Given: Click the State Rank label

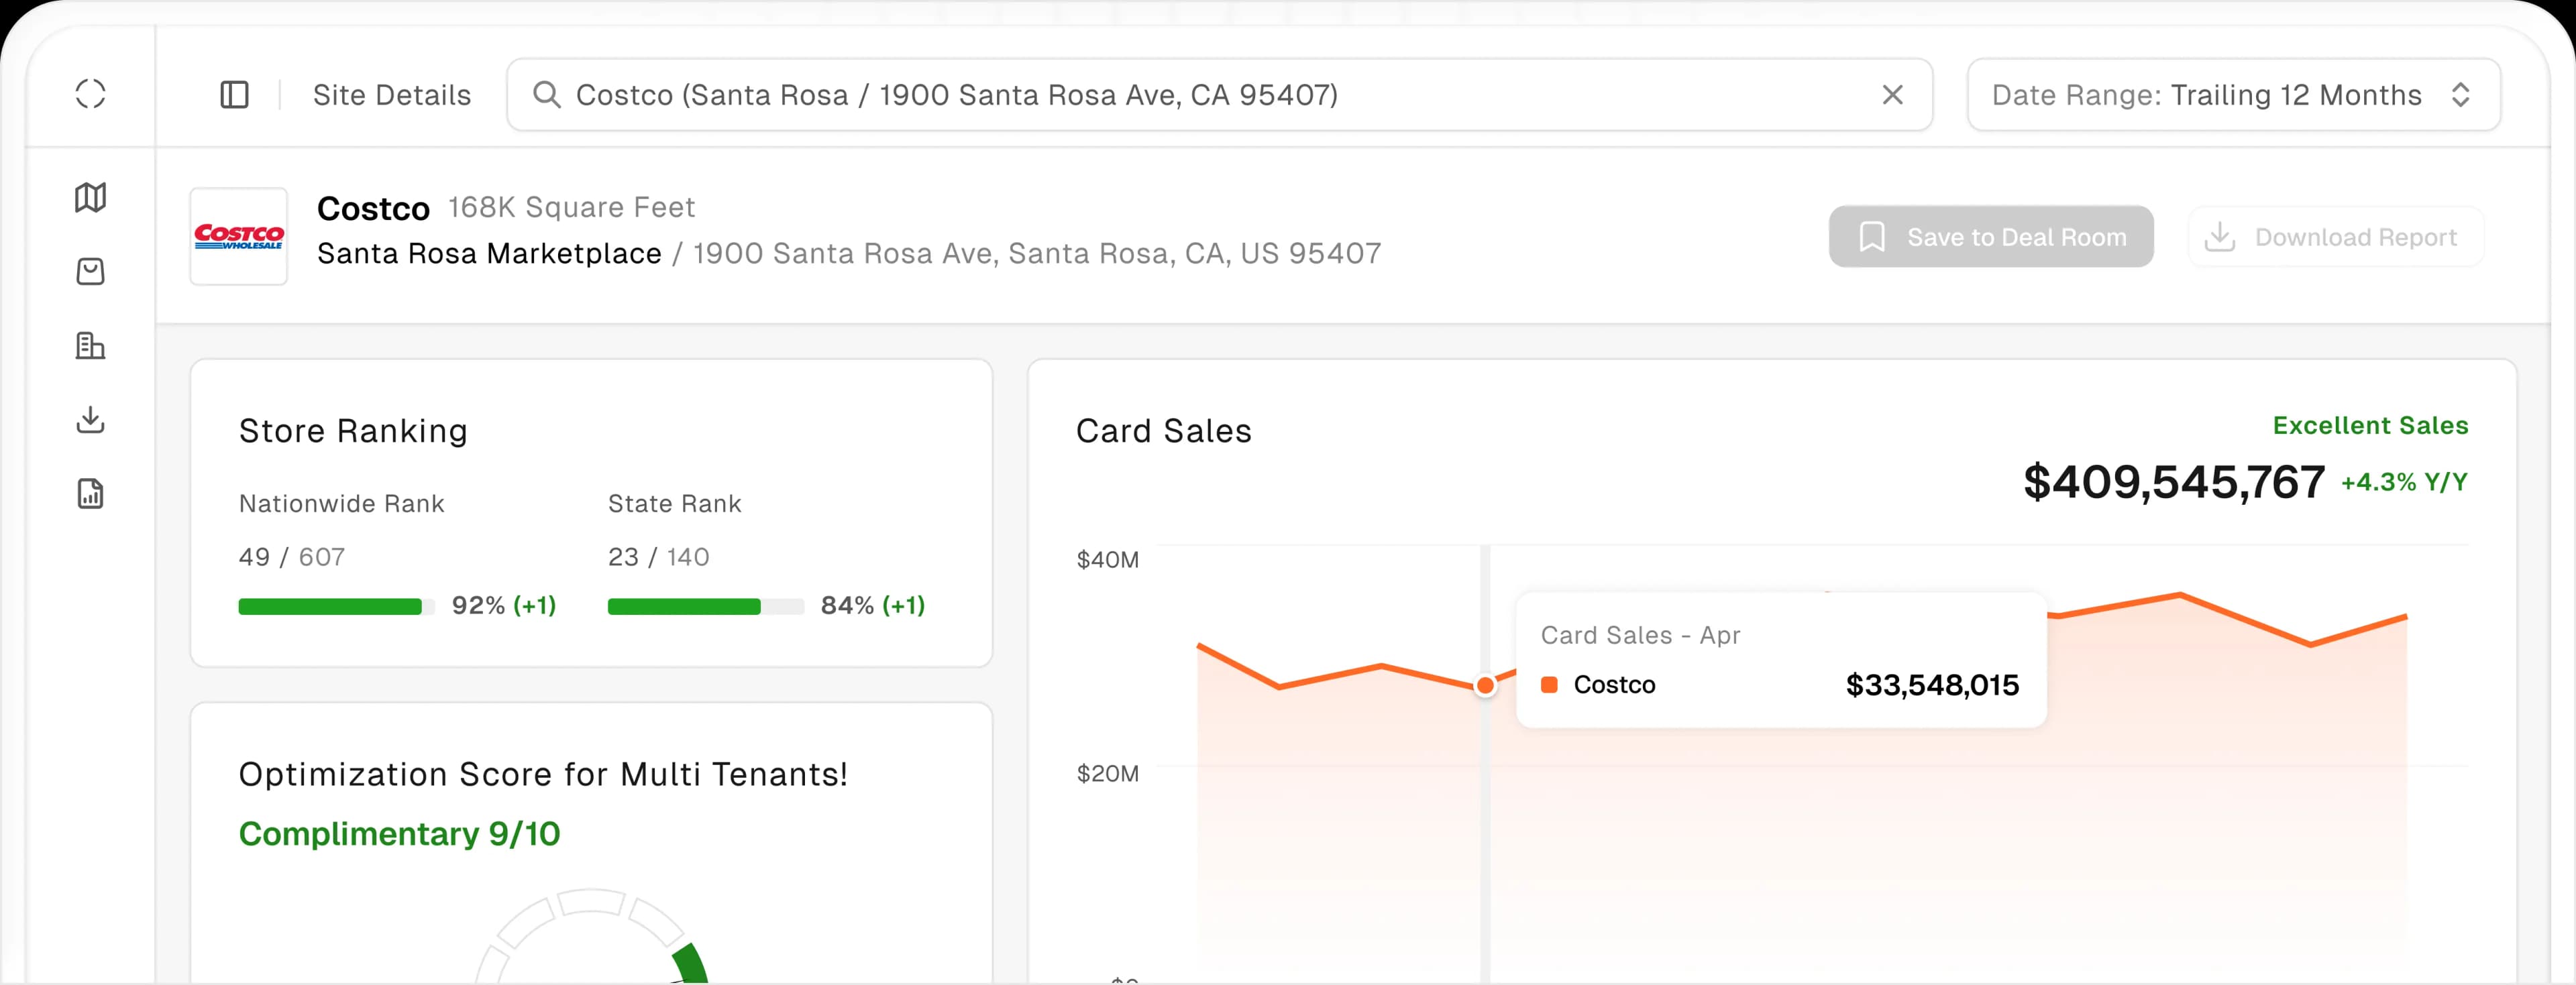Looking at the screenshot, I should 674,504.
